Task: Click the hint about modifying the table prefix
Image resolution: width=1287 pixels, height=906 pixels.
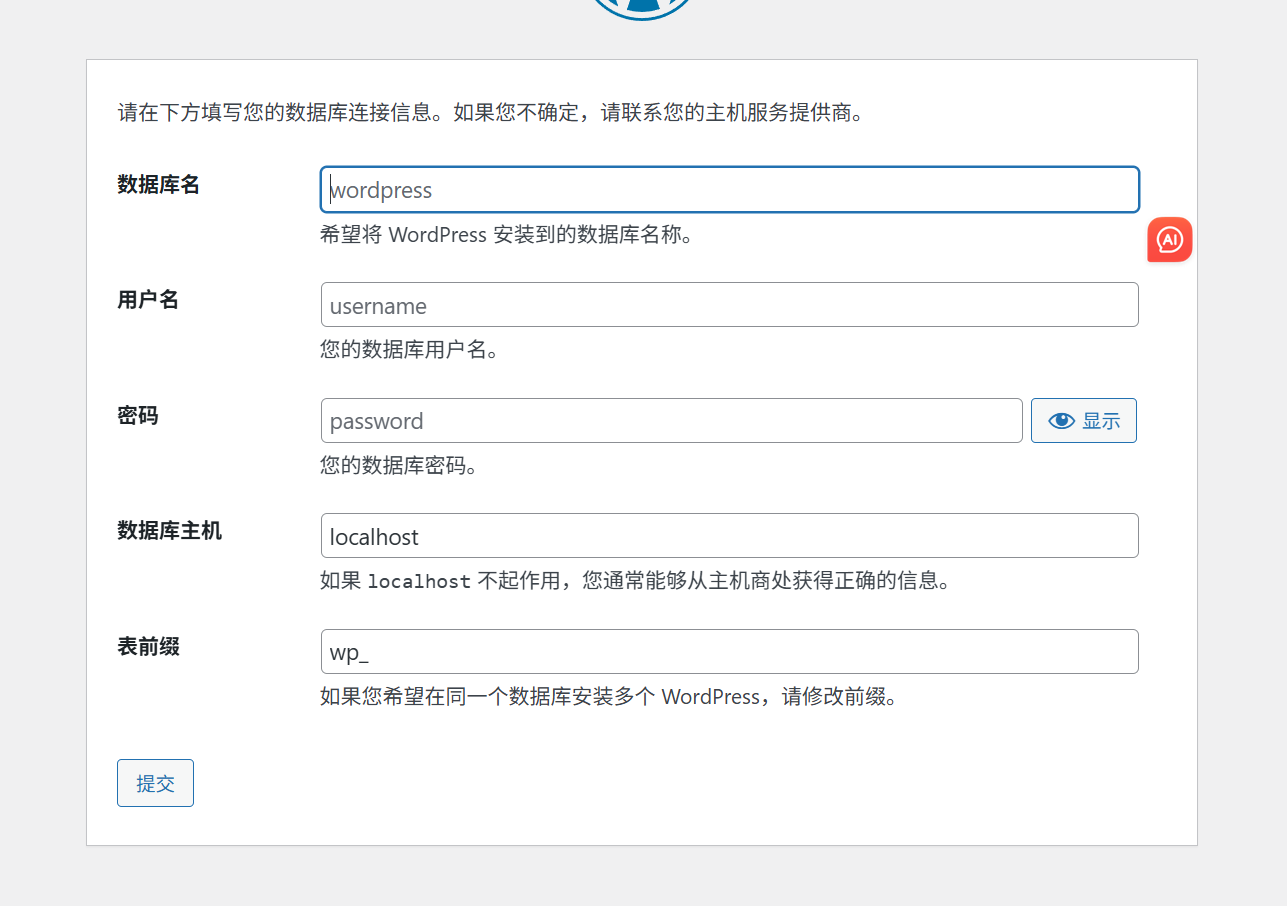Action: pyautogui.click(x=608, y=697)
